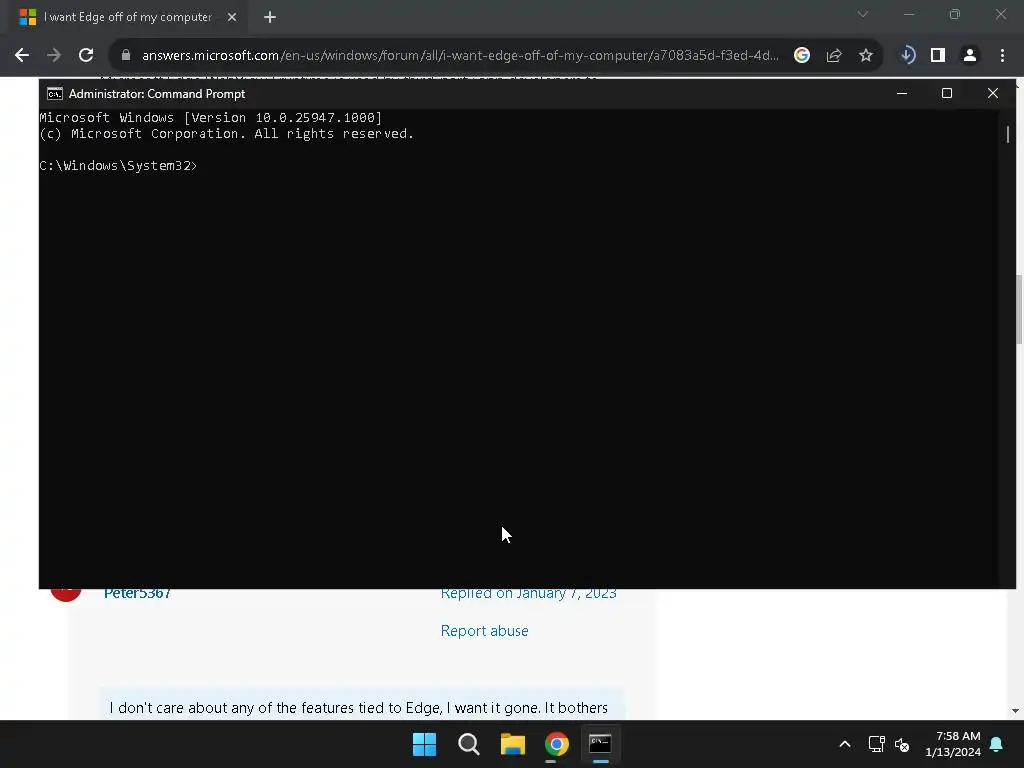Image resolution: width=1024 pixels, height=768 pixels.
Task: Bookmark this tab with the star icon
Action: (866, 56)
